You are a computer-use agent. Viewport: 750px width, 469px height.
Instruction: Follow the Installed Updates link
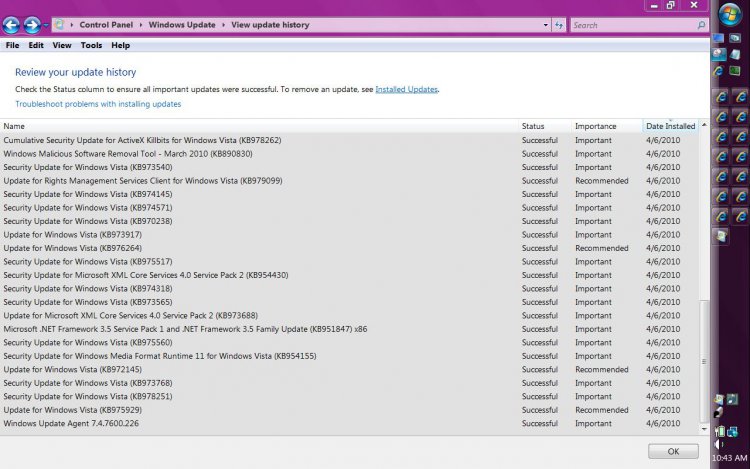[x=407, y=89]
